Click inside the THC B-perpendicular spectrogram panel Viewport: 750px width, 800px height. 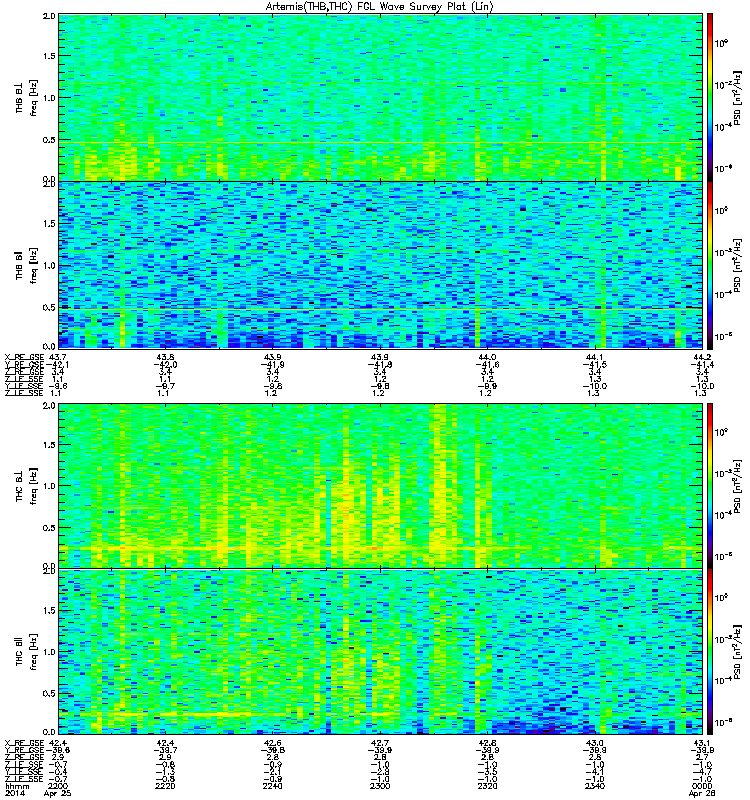[x=381, y=486]
